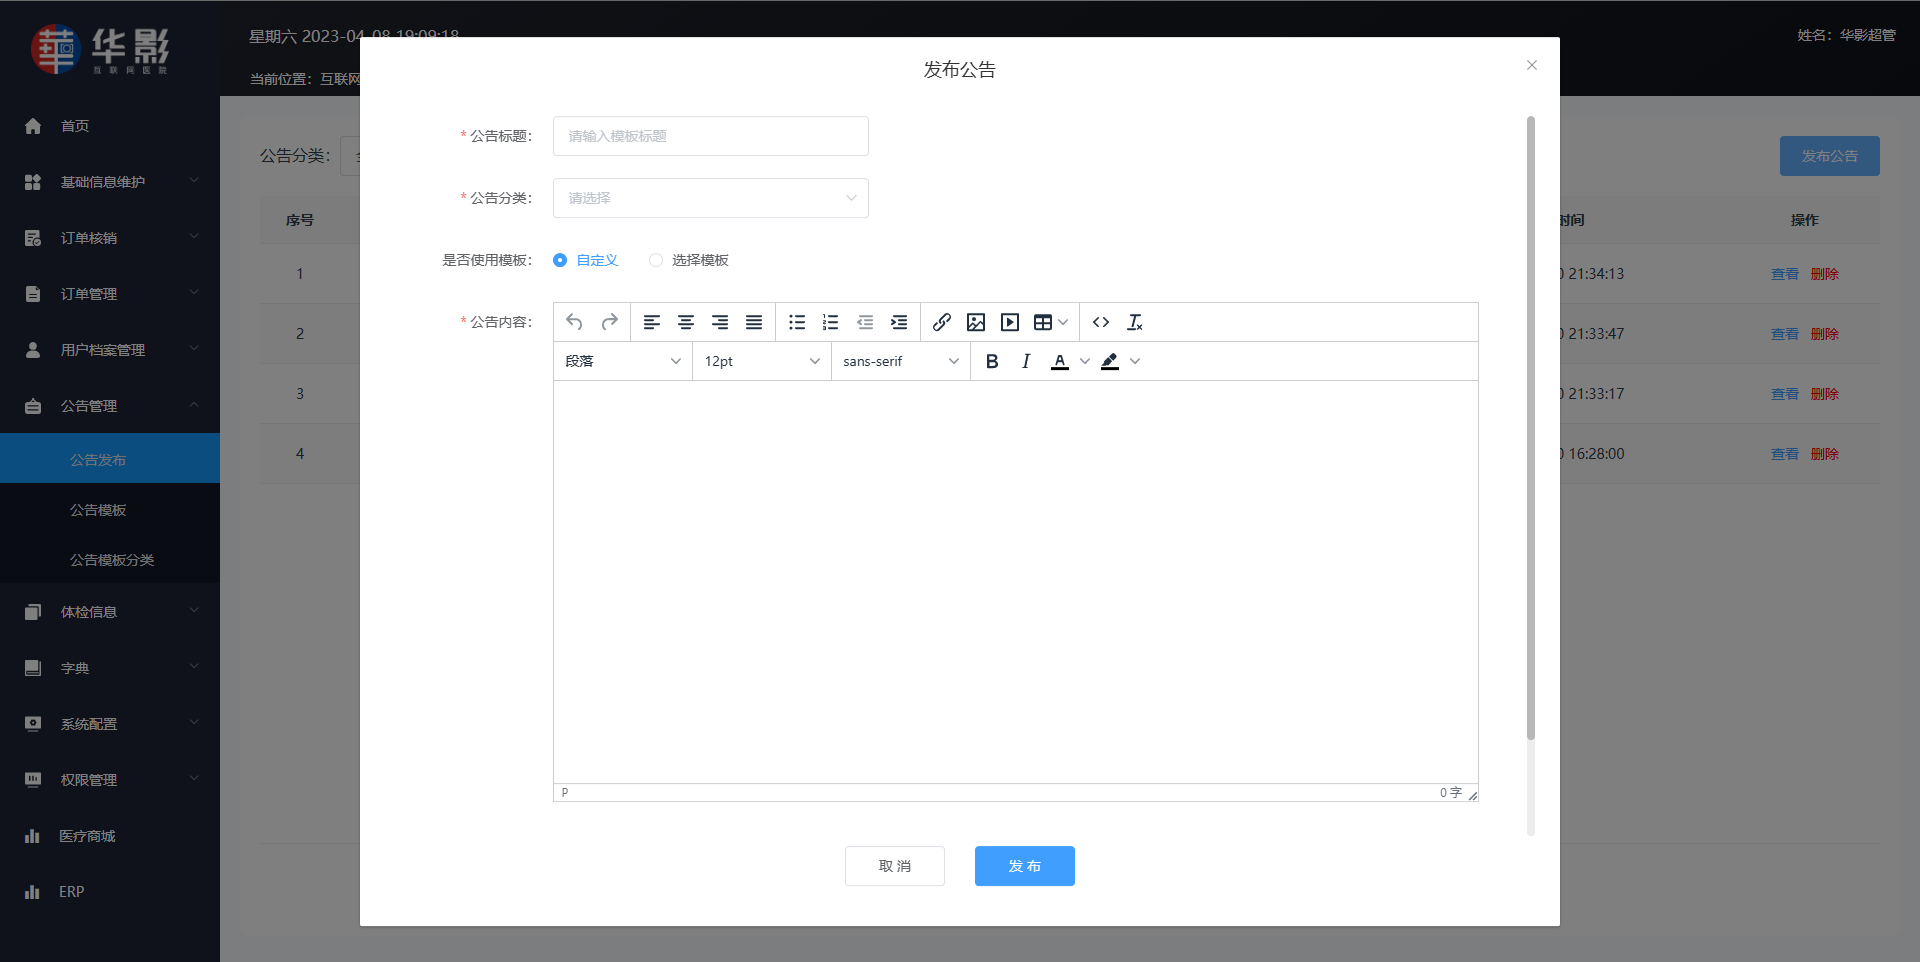The height and width of the screenshot is (962, 1920).
Task: Expand the 字典 menu
Action: (x=110, y=668)
